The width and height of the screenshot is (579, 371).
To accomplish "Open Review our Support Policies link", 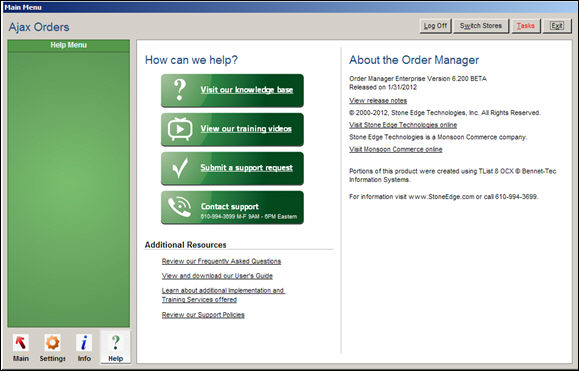I will click(x=203, y=315).
